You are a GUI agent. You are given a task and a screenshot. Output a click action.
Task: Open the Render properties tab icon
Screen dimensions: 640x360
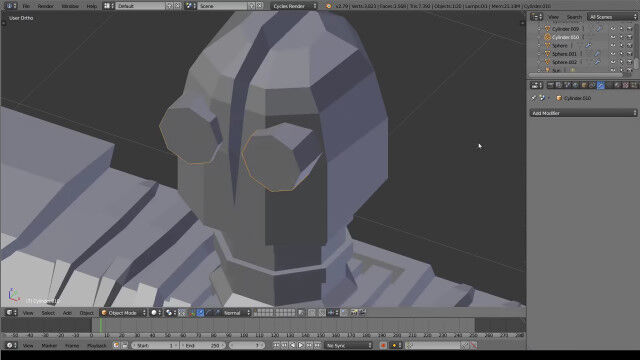[551, 85]
